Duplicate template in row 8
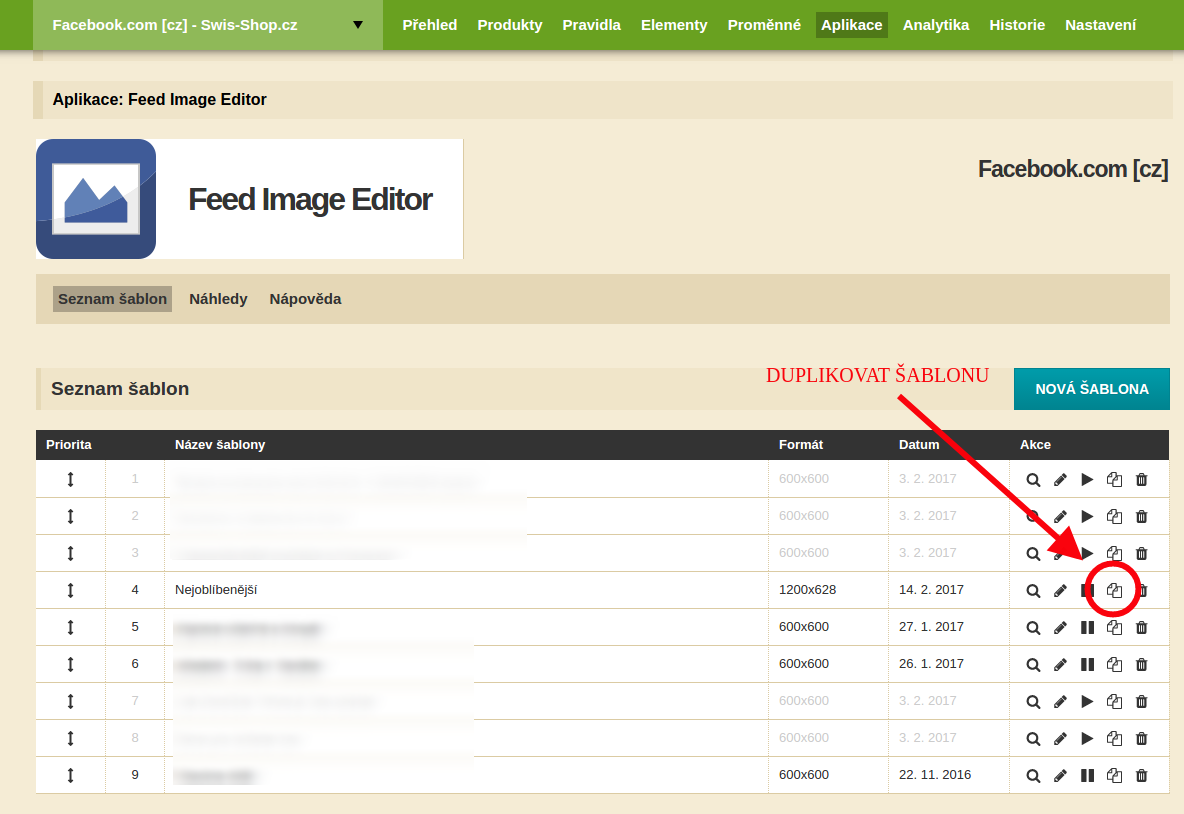Image resolution: width=1184 pixels, height=814 pixels. 1115,738
